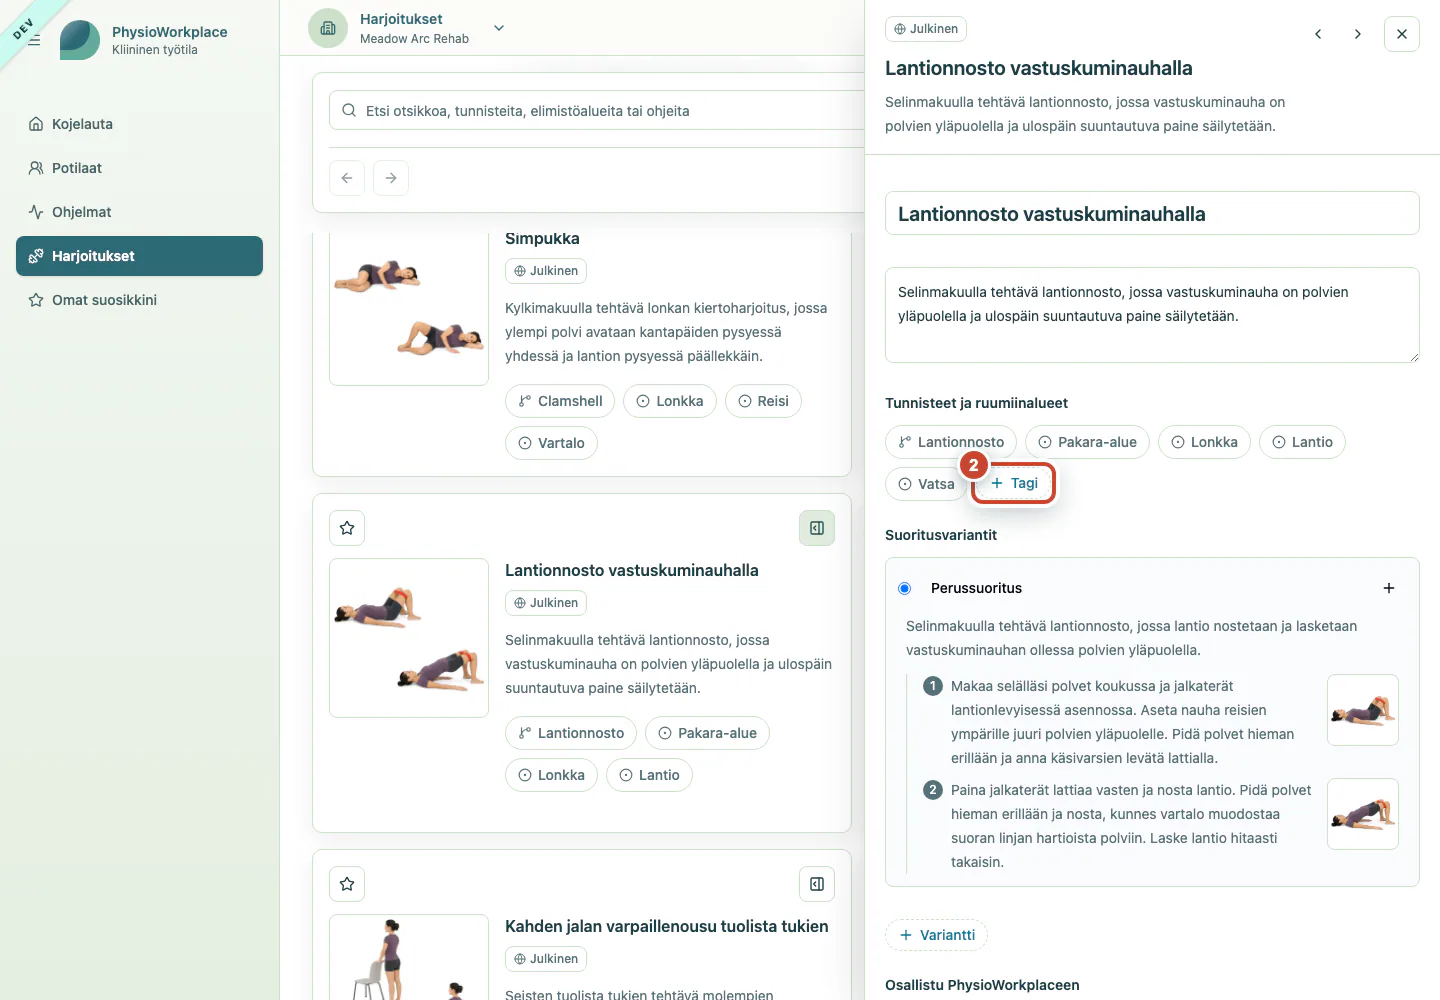Go to next exercise in detail panel
The width and height of the screenshot is (1440, 1000).
tap(1357, 34)
